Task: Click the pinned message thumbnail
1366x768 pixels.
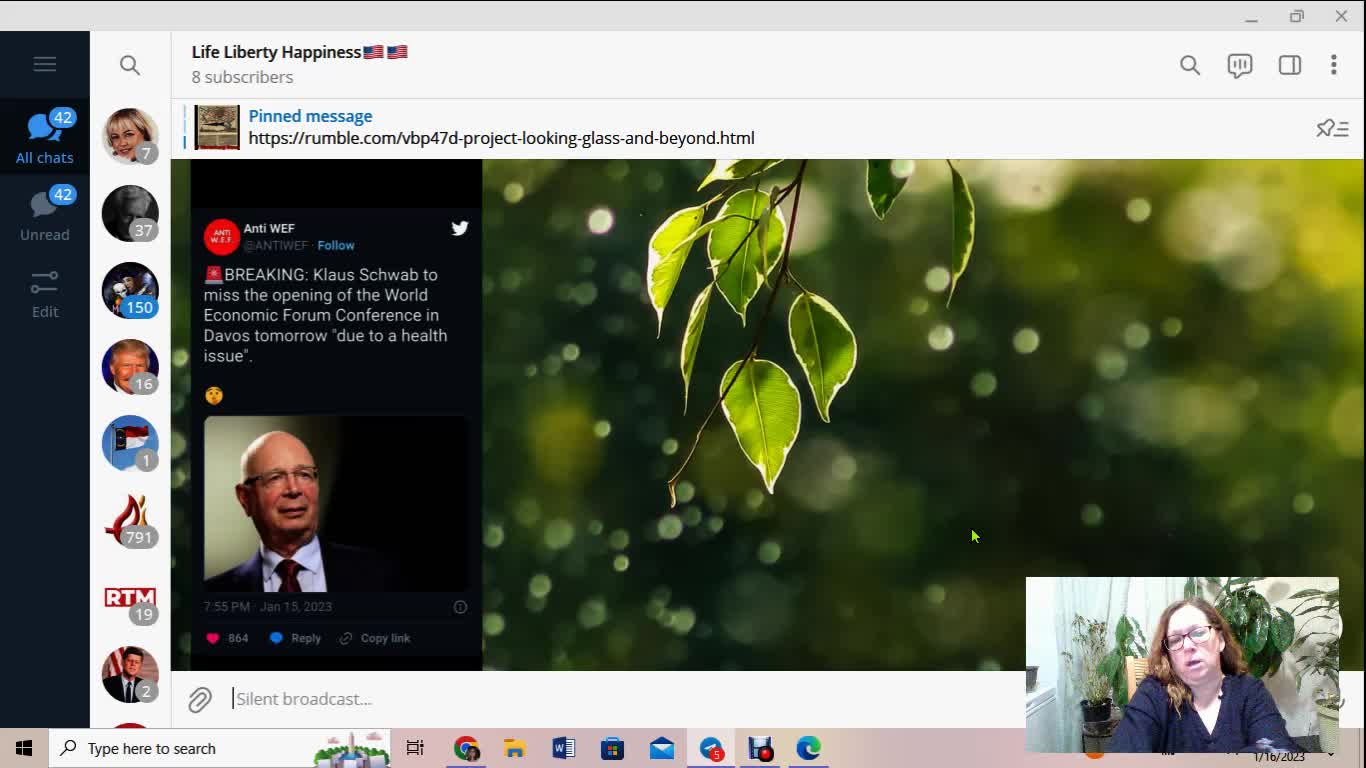Action: click(x=217, y=127)
